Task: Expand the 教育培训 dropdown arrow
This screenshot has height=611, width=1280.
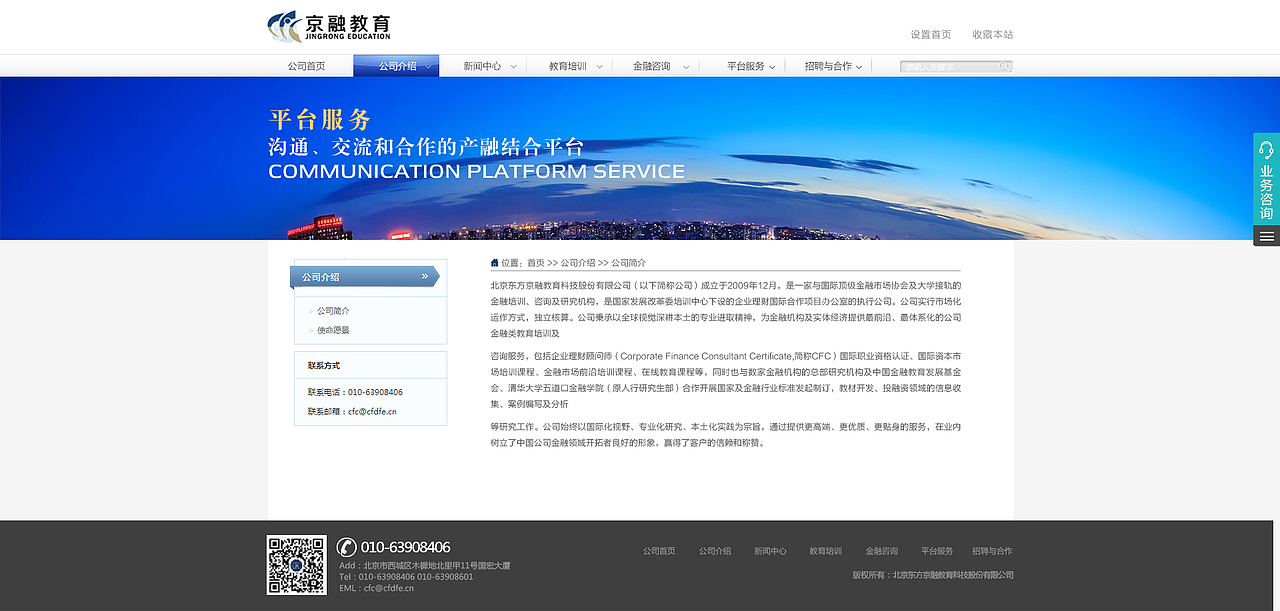Action: (x=600, y=67)
